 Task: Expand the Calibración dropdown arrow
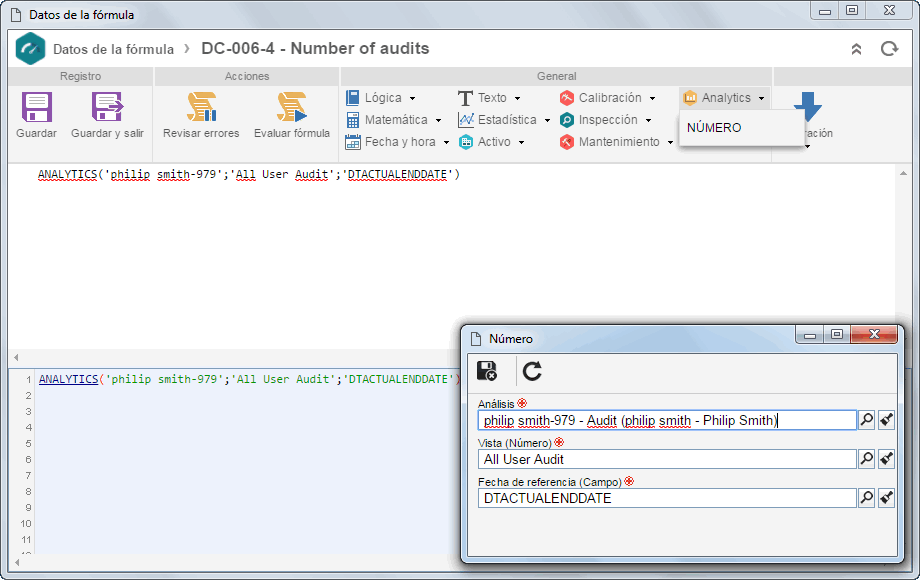652,99
